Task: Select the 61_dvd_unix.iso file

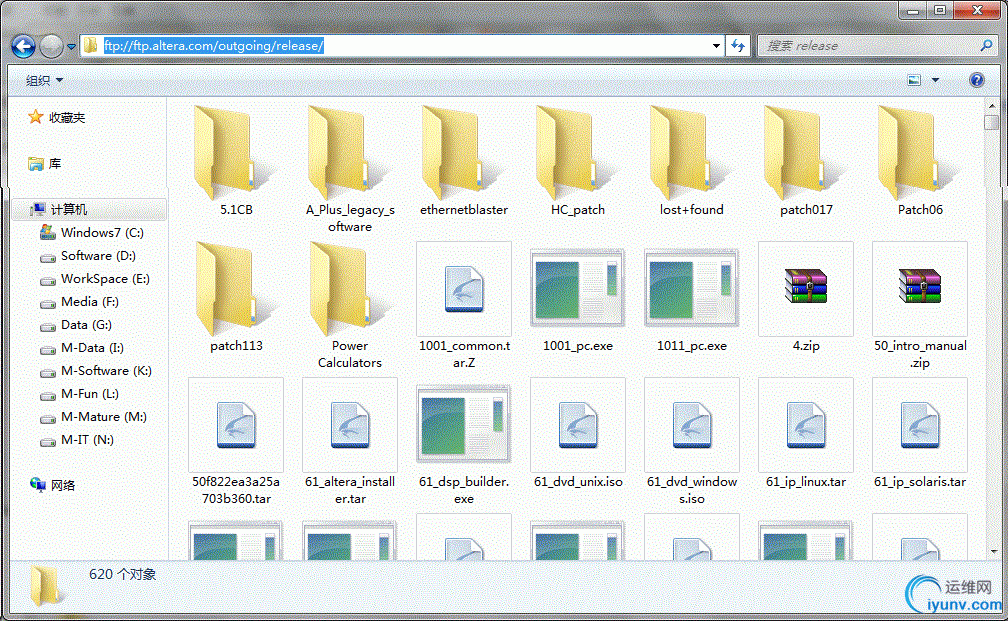Action: pos(578,433)
